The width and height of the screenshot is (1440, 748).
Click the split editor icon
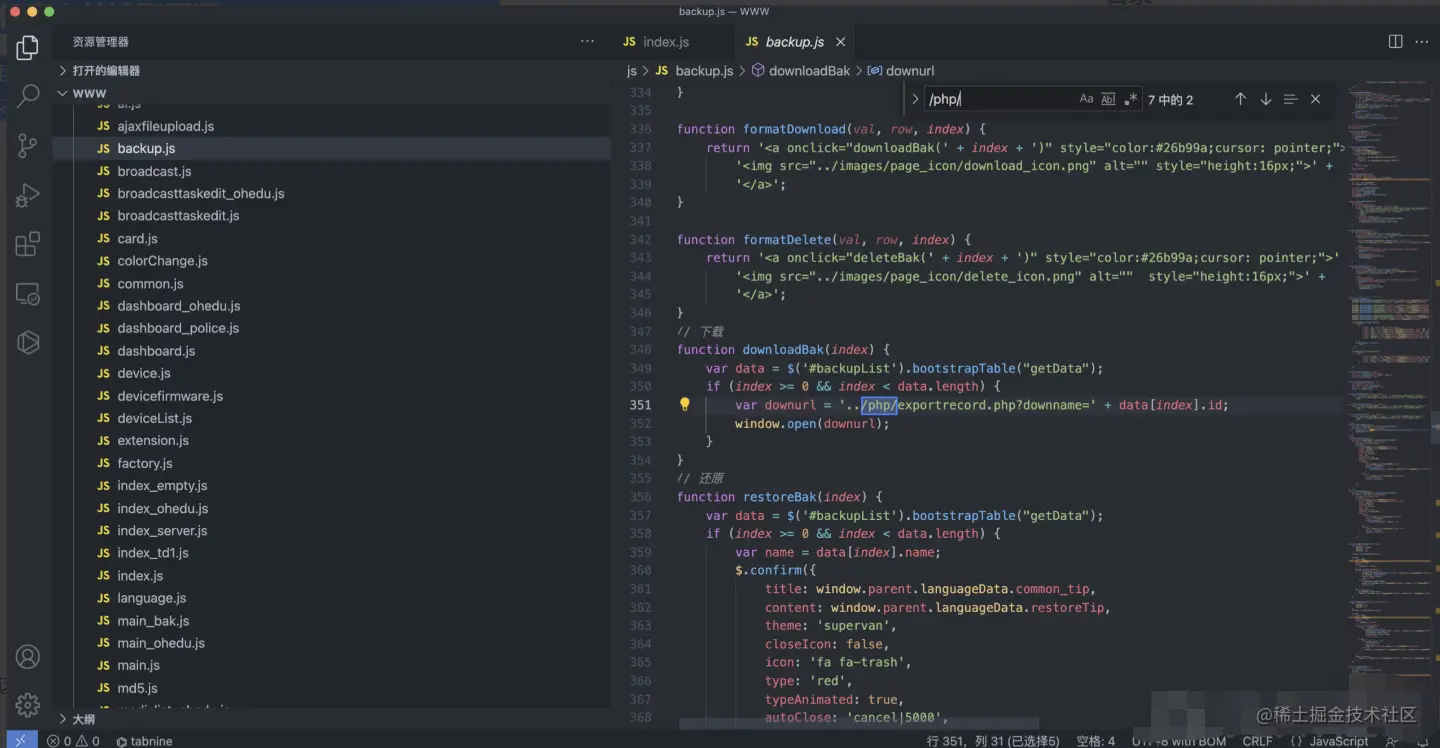1395,42
